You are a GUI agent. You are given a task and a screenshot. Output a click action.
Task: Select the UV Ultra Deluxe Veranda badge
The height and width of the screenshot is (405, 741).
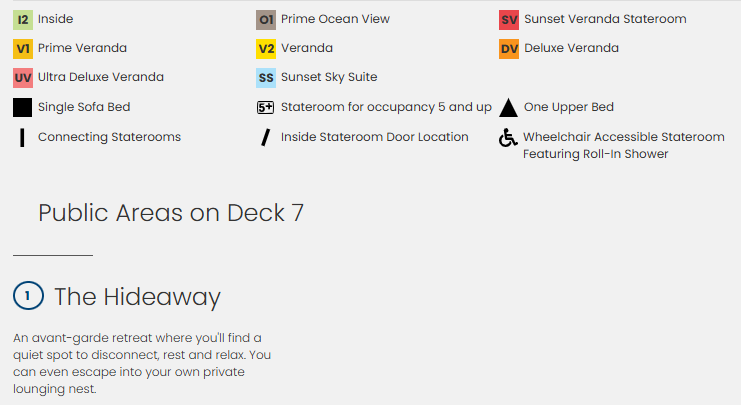[23, 77]
